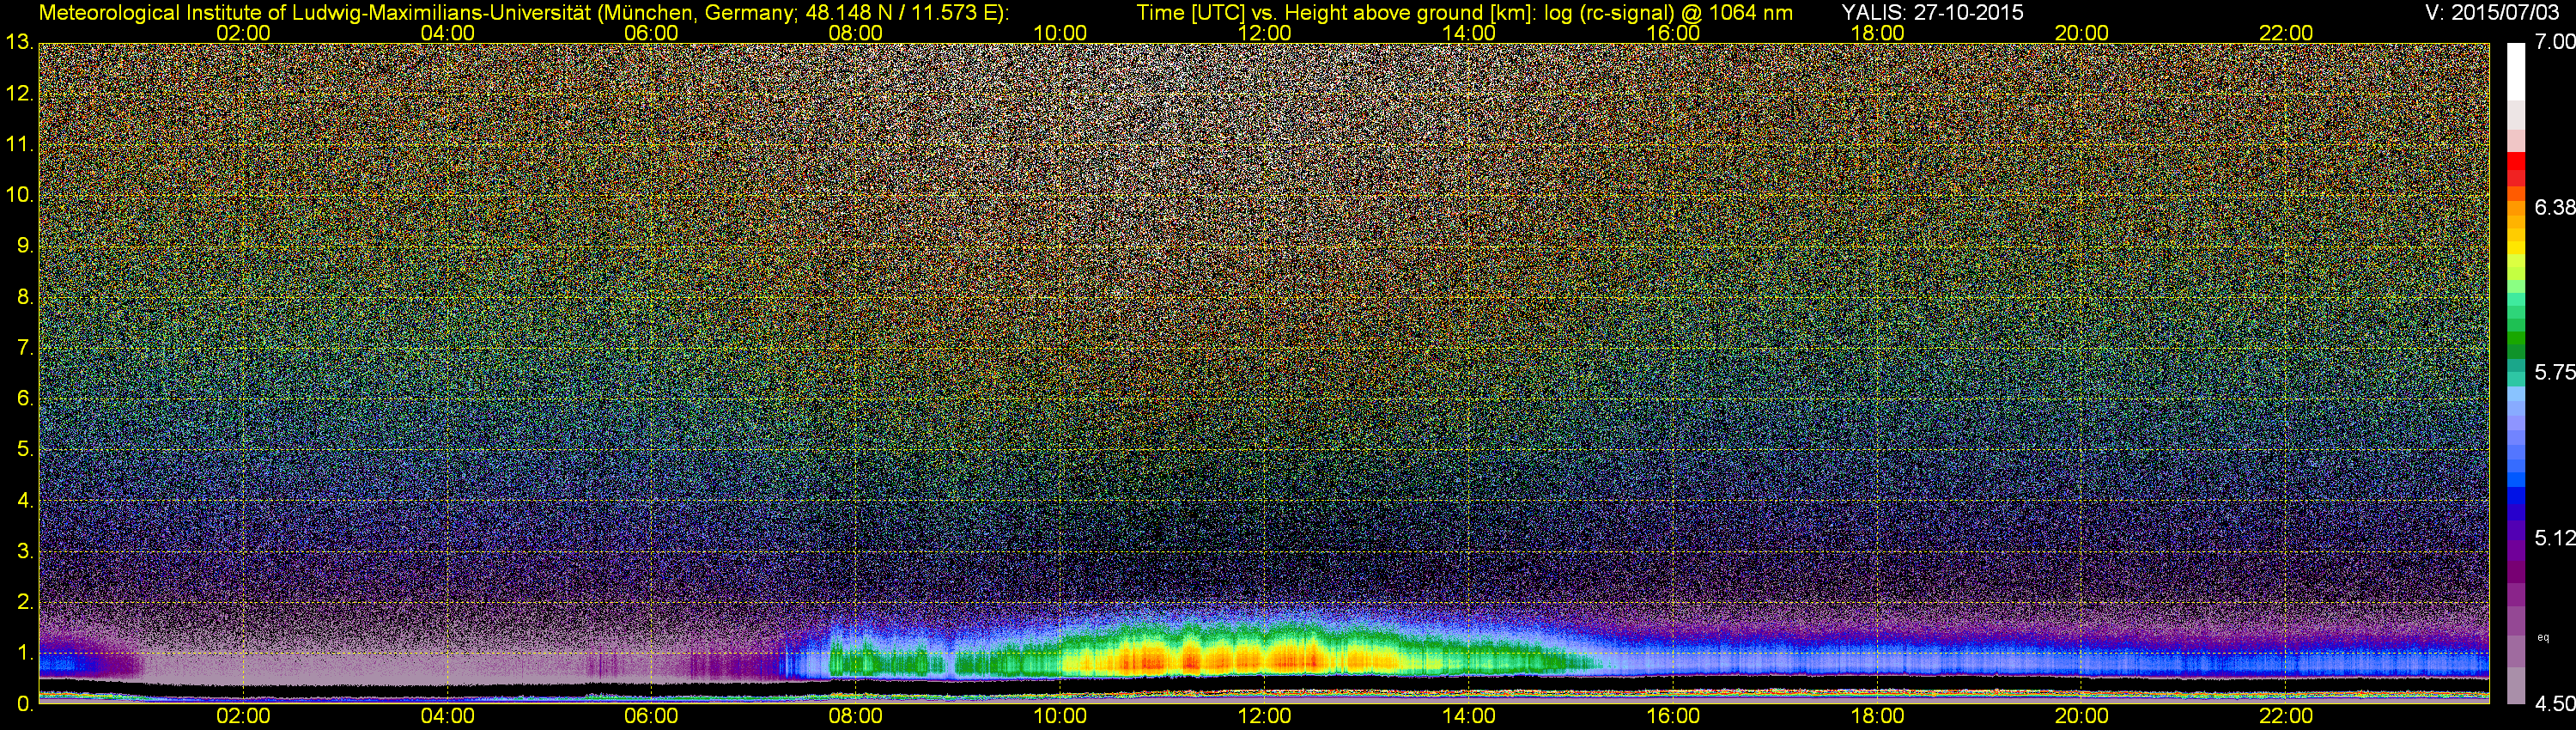Screen dimensions: 2576x730
Task: Select the 16:00 tick label on top axis
Action: (1673, 33)
